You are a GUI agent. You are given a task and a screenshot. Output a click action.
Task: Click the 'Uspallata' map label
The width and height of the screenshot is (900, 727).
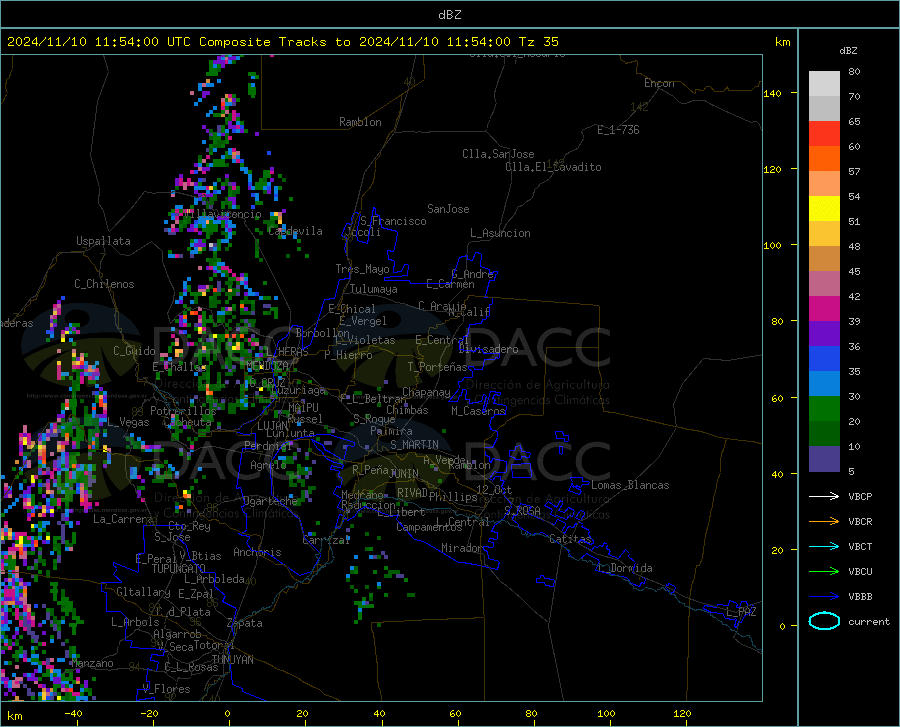103,241
